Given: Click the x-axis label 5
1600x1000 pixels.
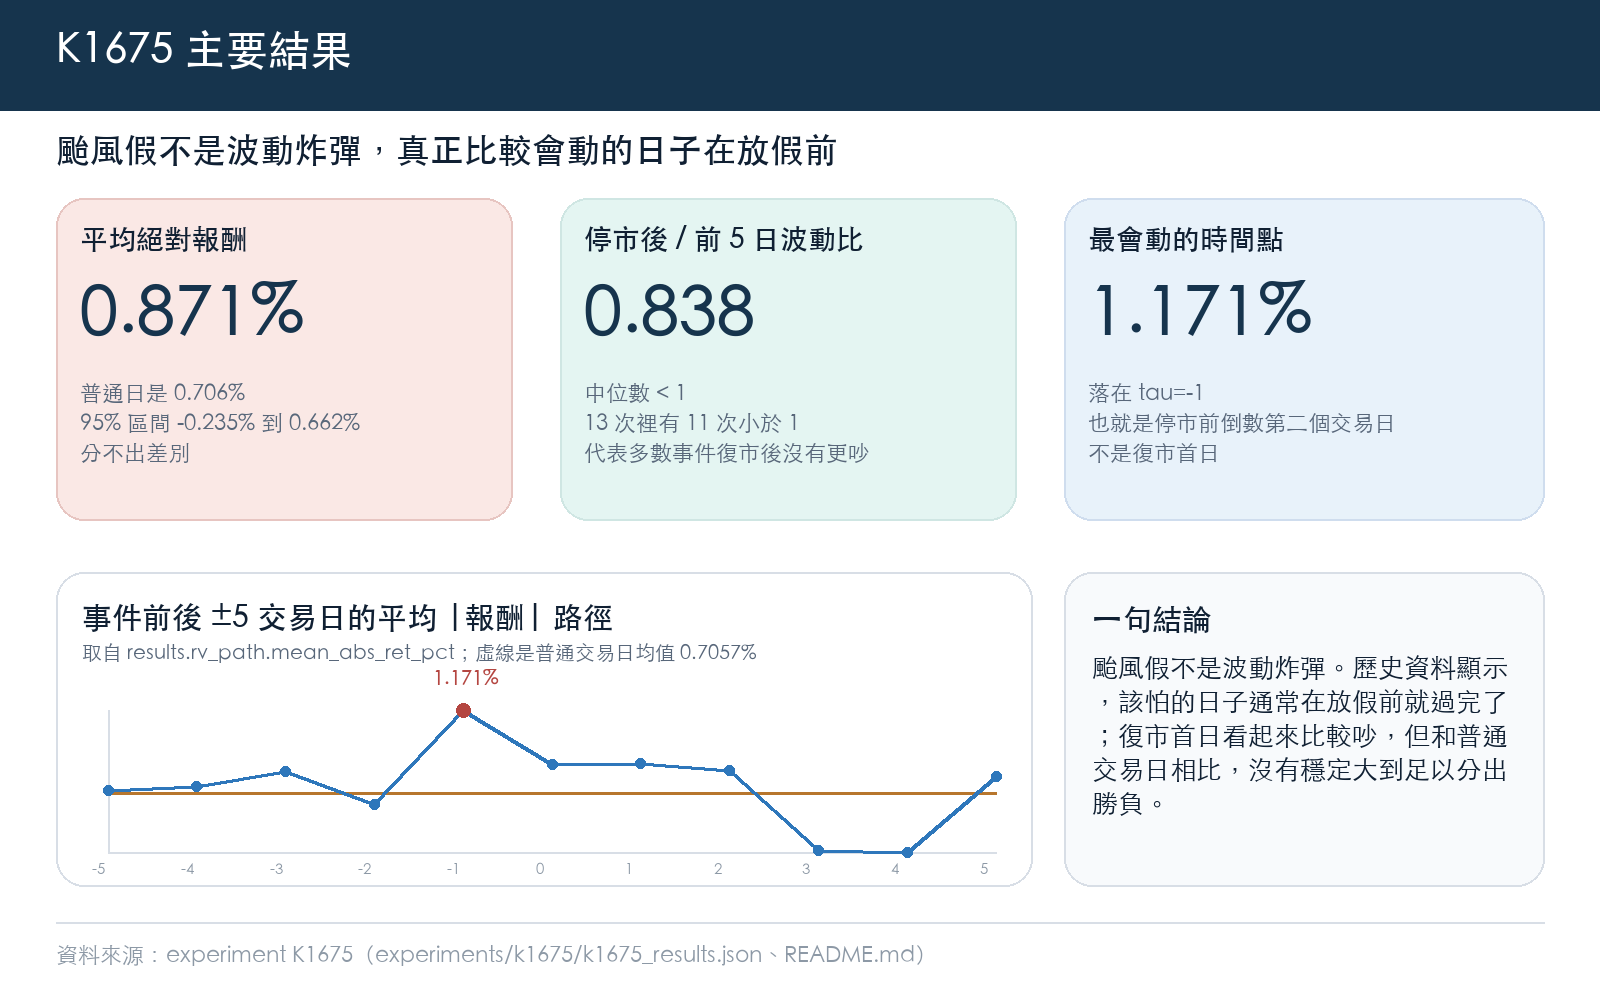Looking at the screenshot, I should click(984, 869).
